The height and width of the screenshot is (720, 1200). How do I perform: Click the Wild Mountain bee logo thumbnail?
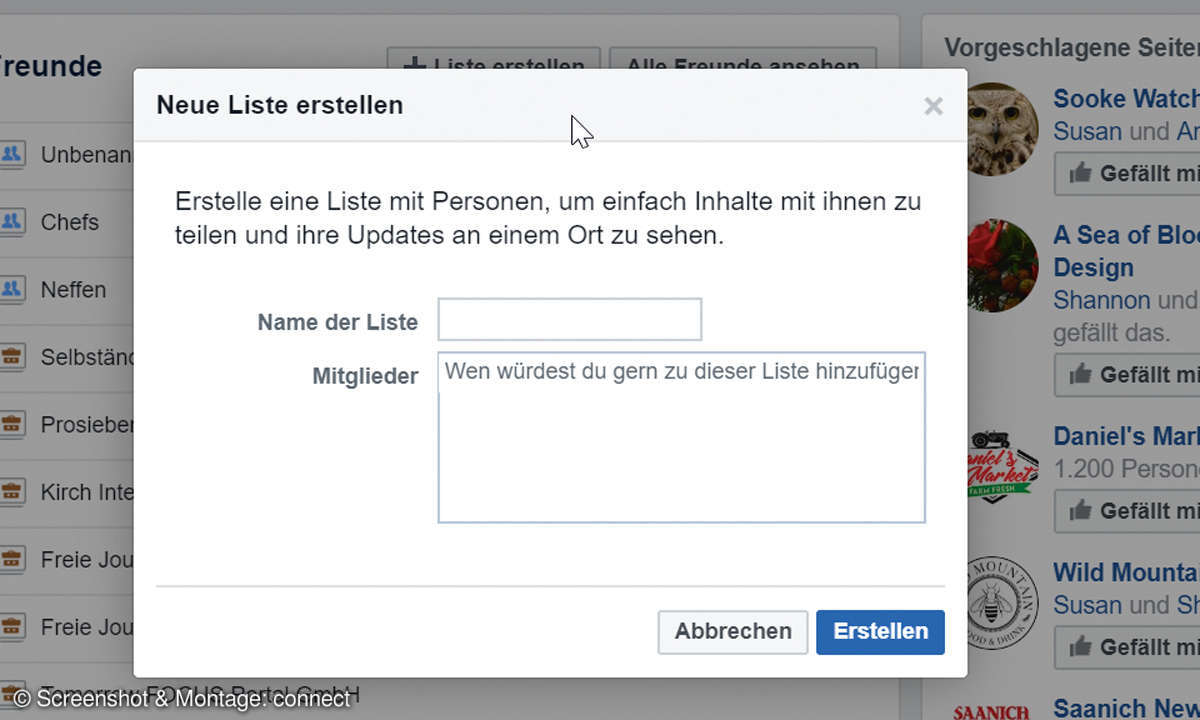tap(1002, 603)
